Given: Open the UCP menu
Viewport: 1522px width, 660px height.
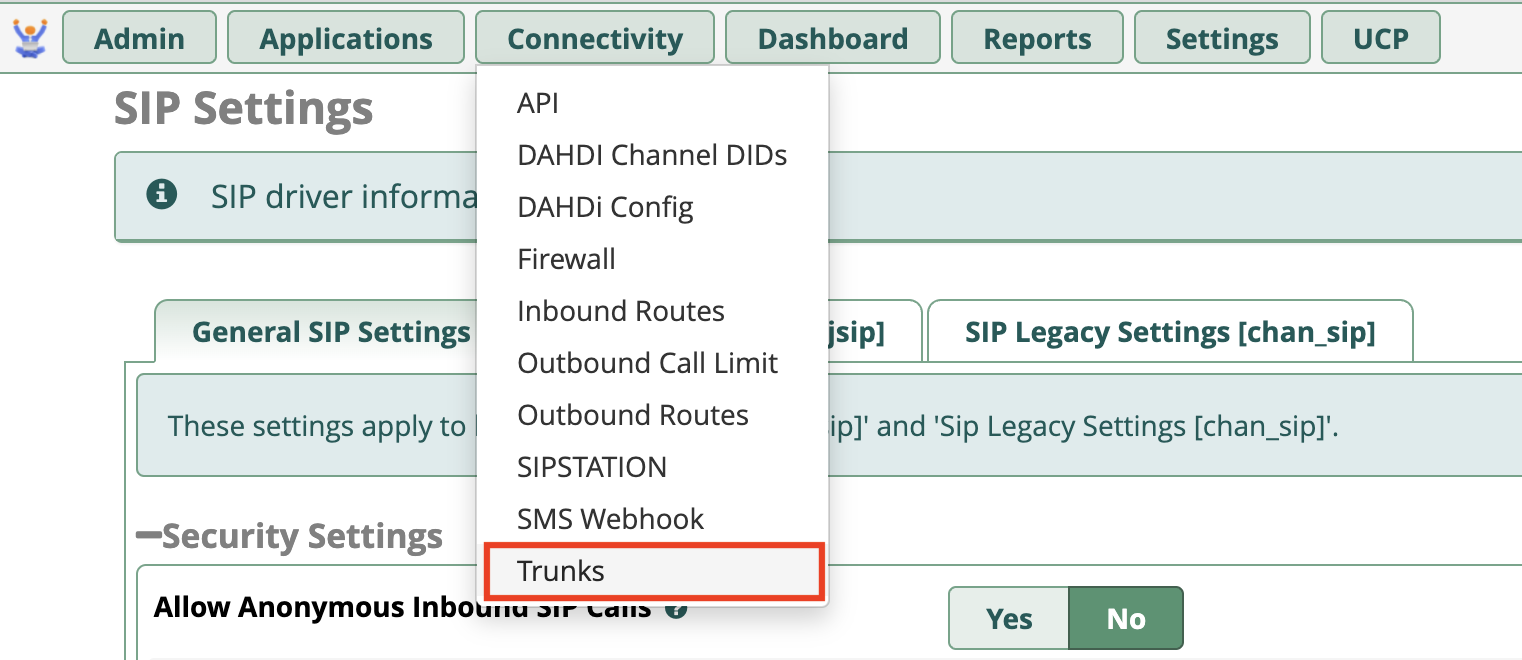Looking at the screenshot, I should tap(1380, 38).
